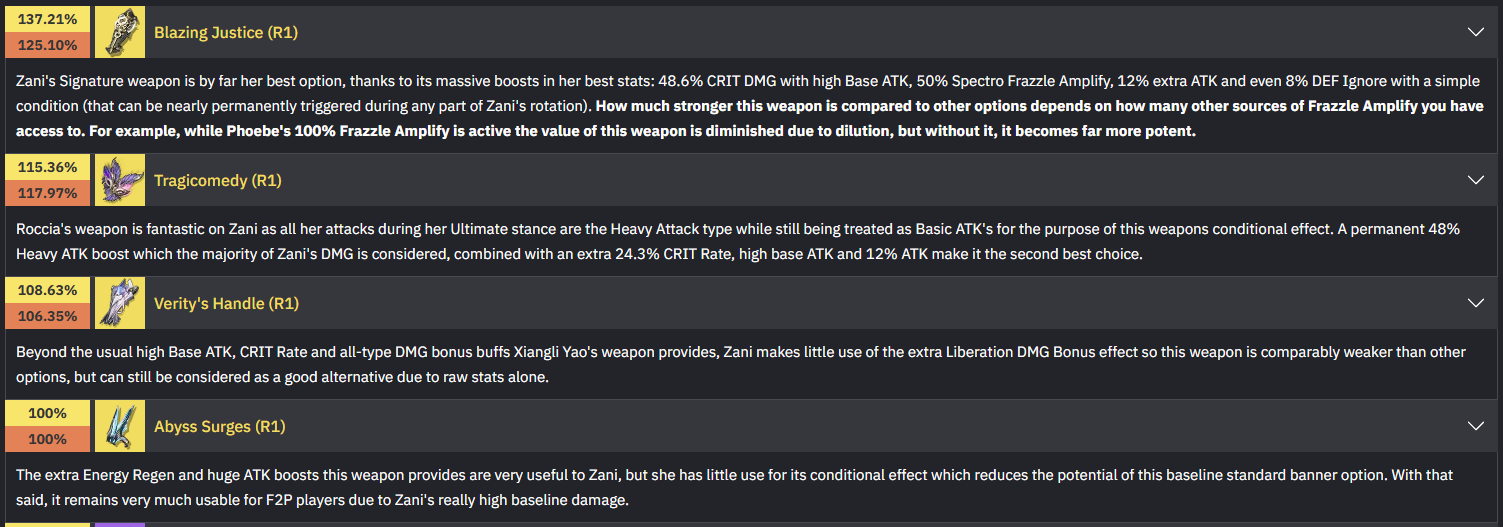Click the orange 117.97% rating badge
The image size is (1503, 527).
pyautogui.click(x=47, y=193)
